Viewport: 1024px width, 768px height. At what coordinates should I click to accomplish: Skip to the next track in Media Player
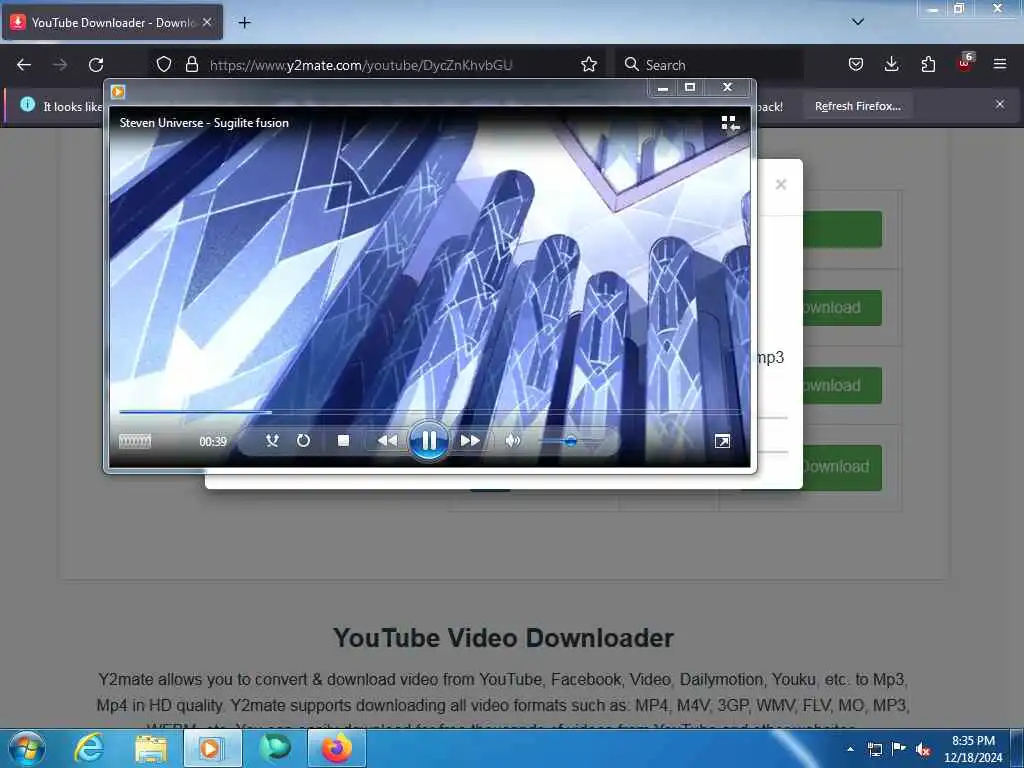[x=470, y=441]
